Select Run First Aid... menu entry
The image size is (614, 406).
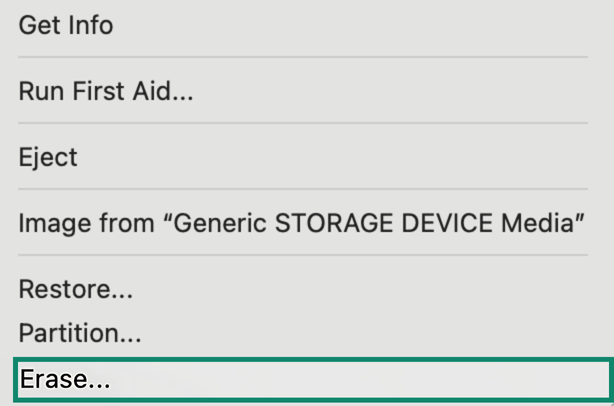click(x=106, y=91)
